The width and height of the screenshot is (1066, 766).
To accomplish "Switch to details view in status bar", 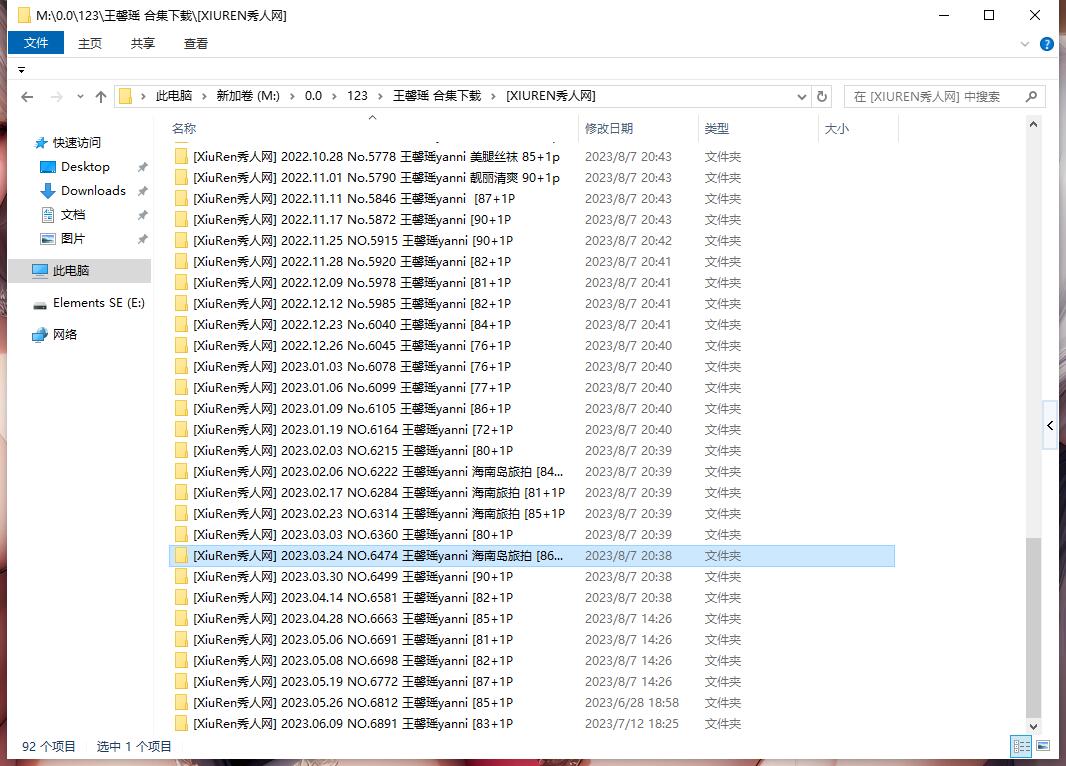I will (x=1021, y=746).
